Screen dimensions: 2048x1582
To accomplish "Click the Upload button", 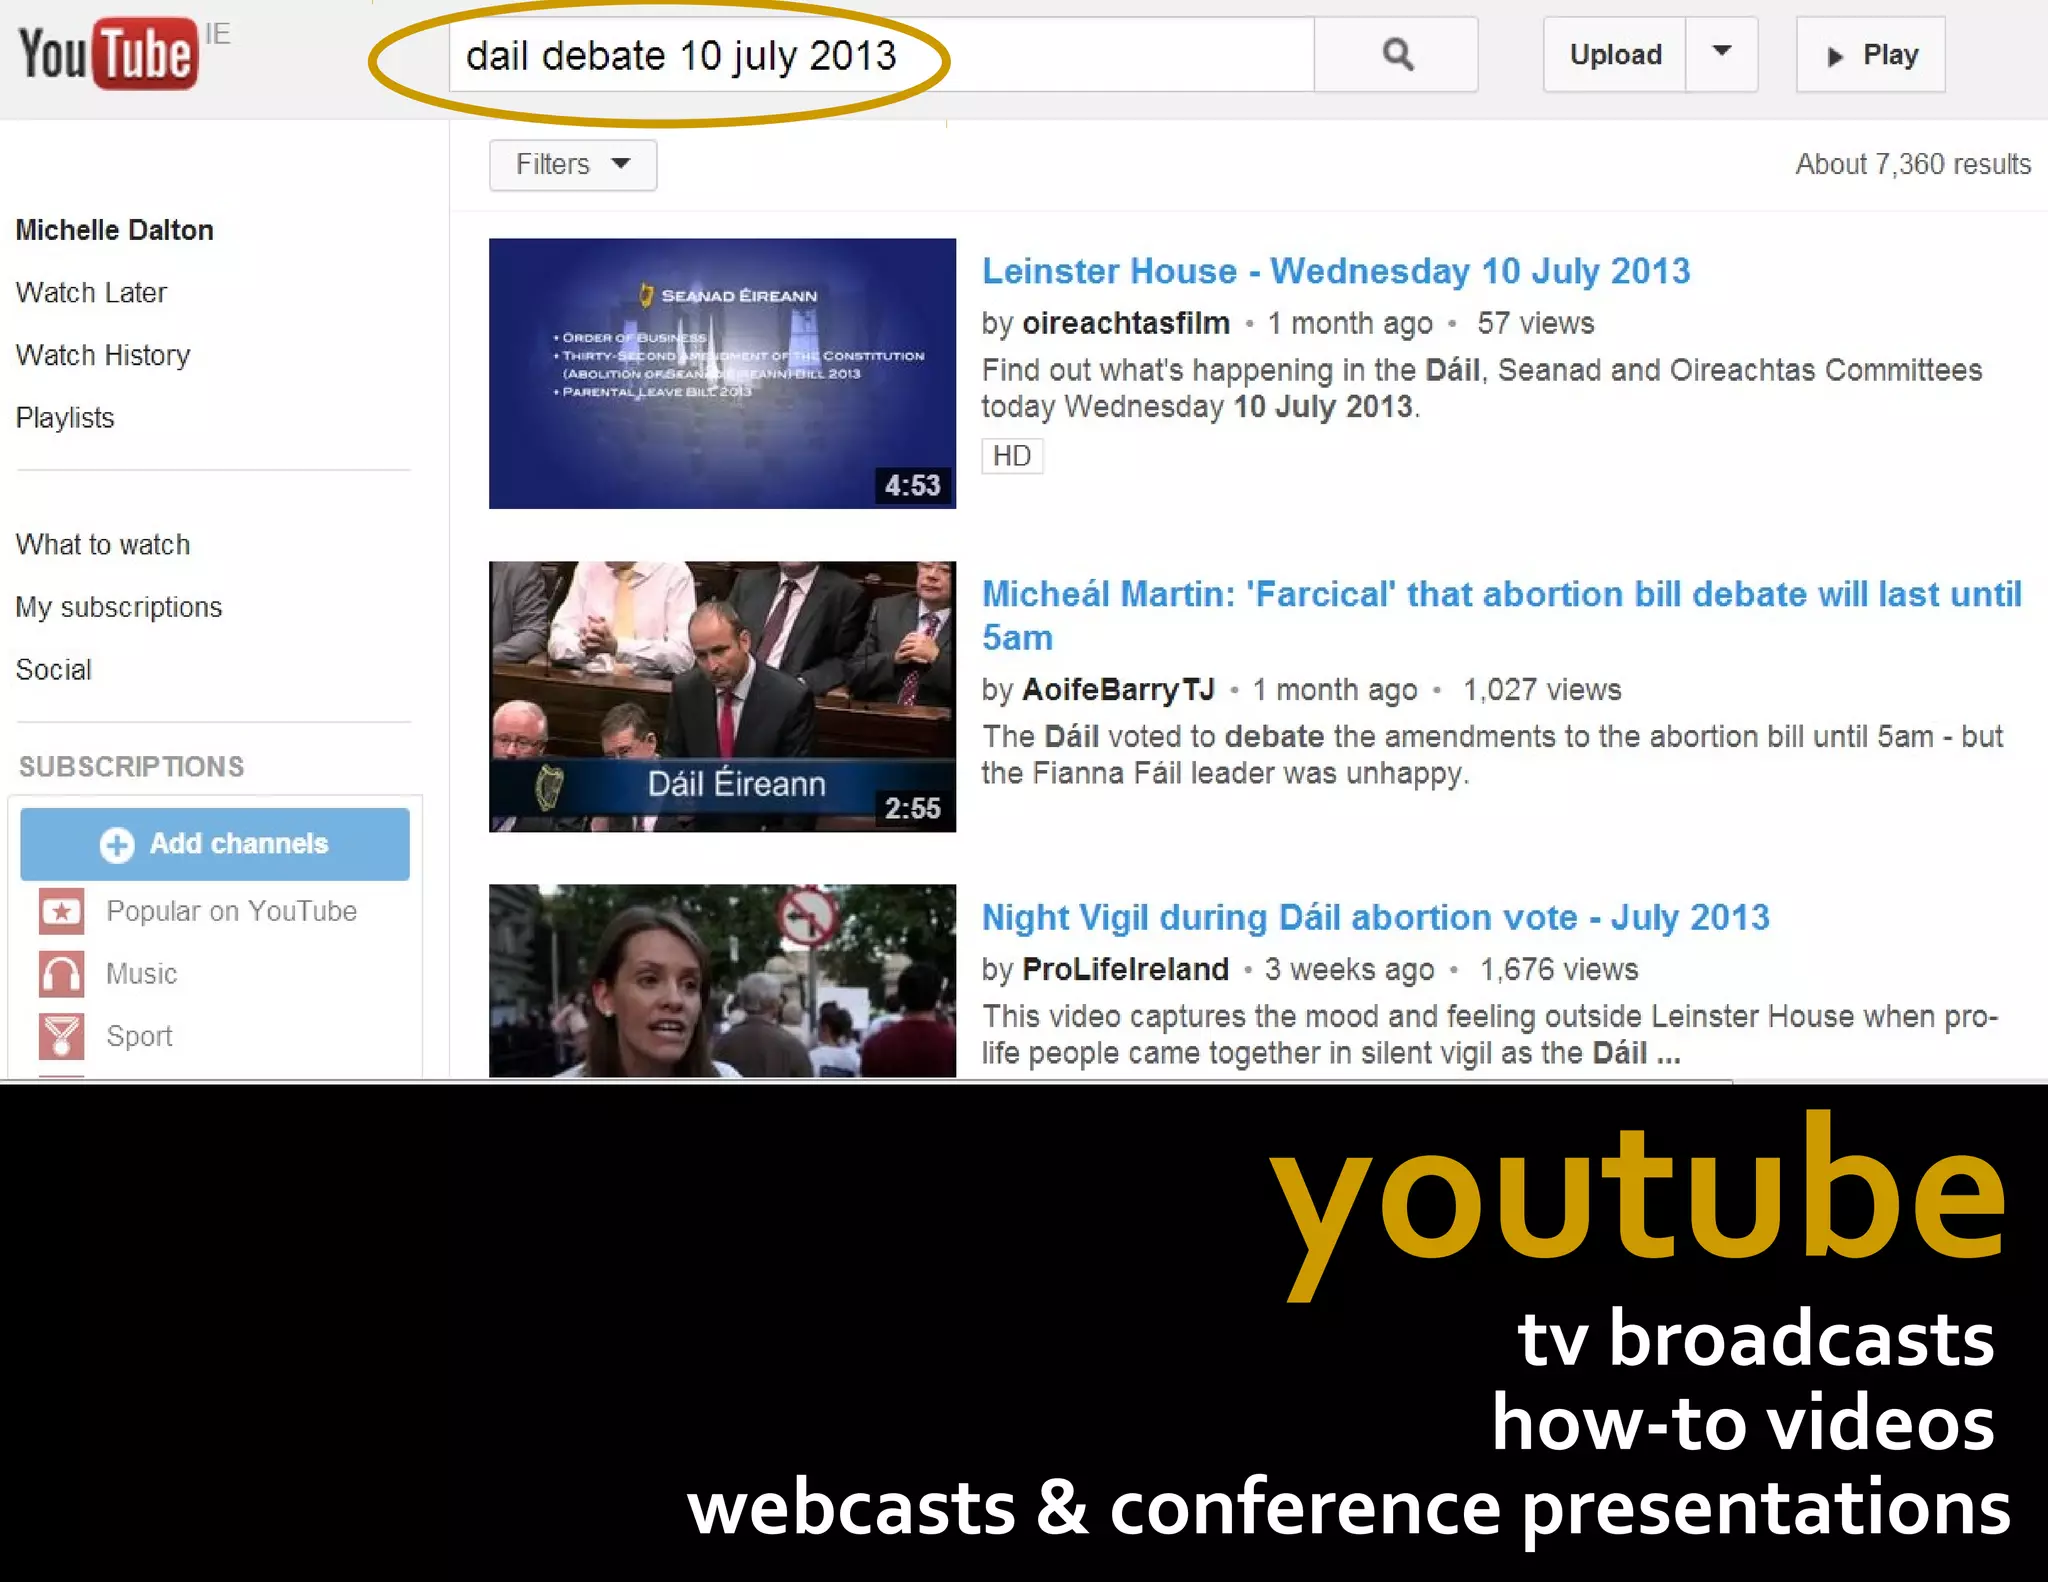I will 1615,54.
